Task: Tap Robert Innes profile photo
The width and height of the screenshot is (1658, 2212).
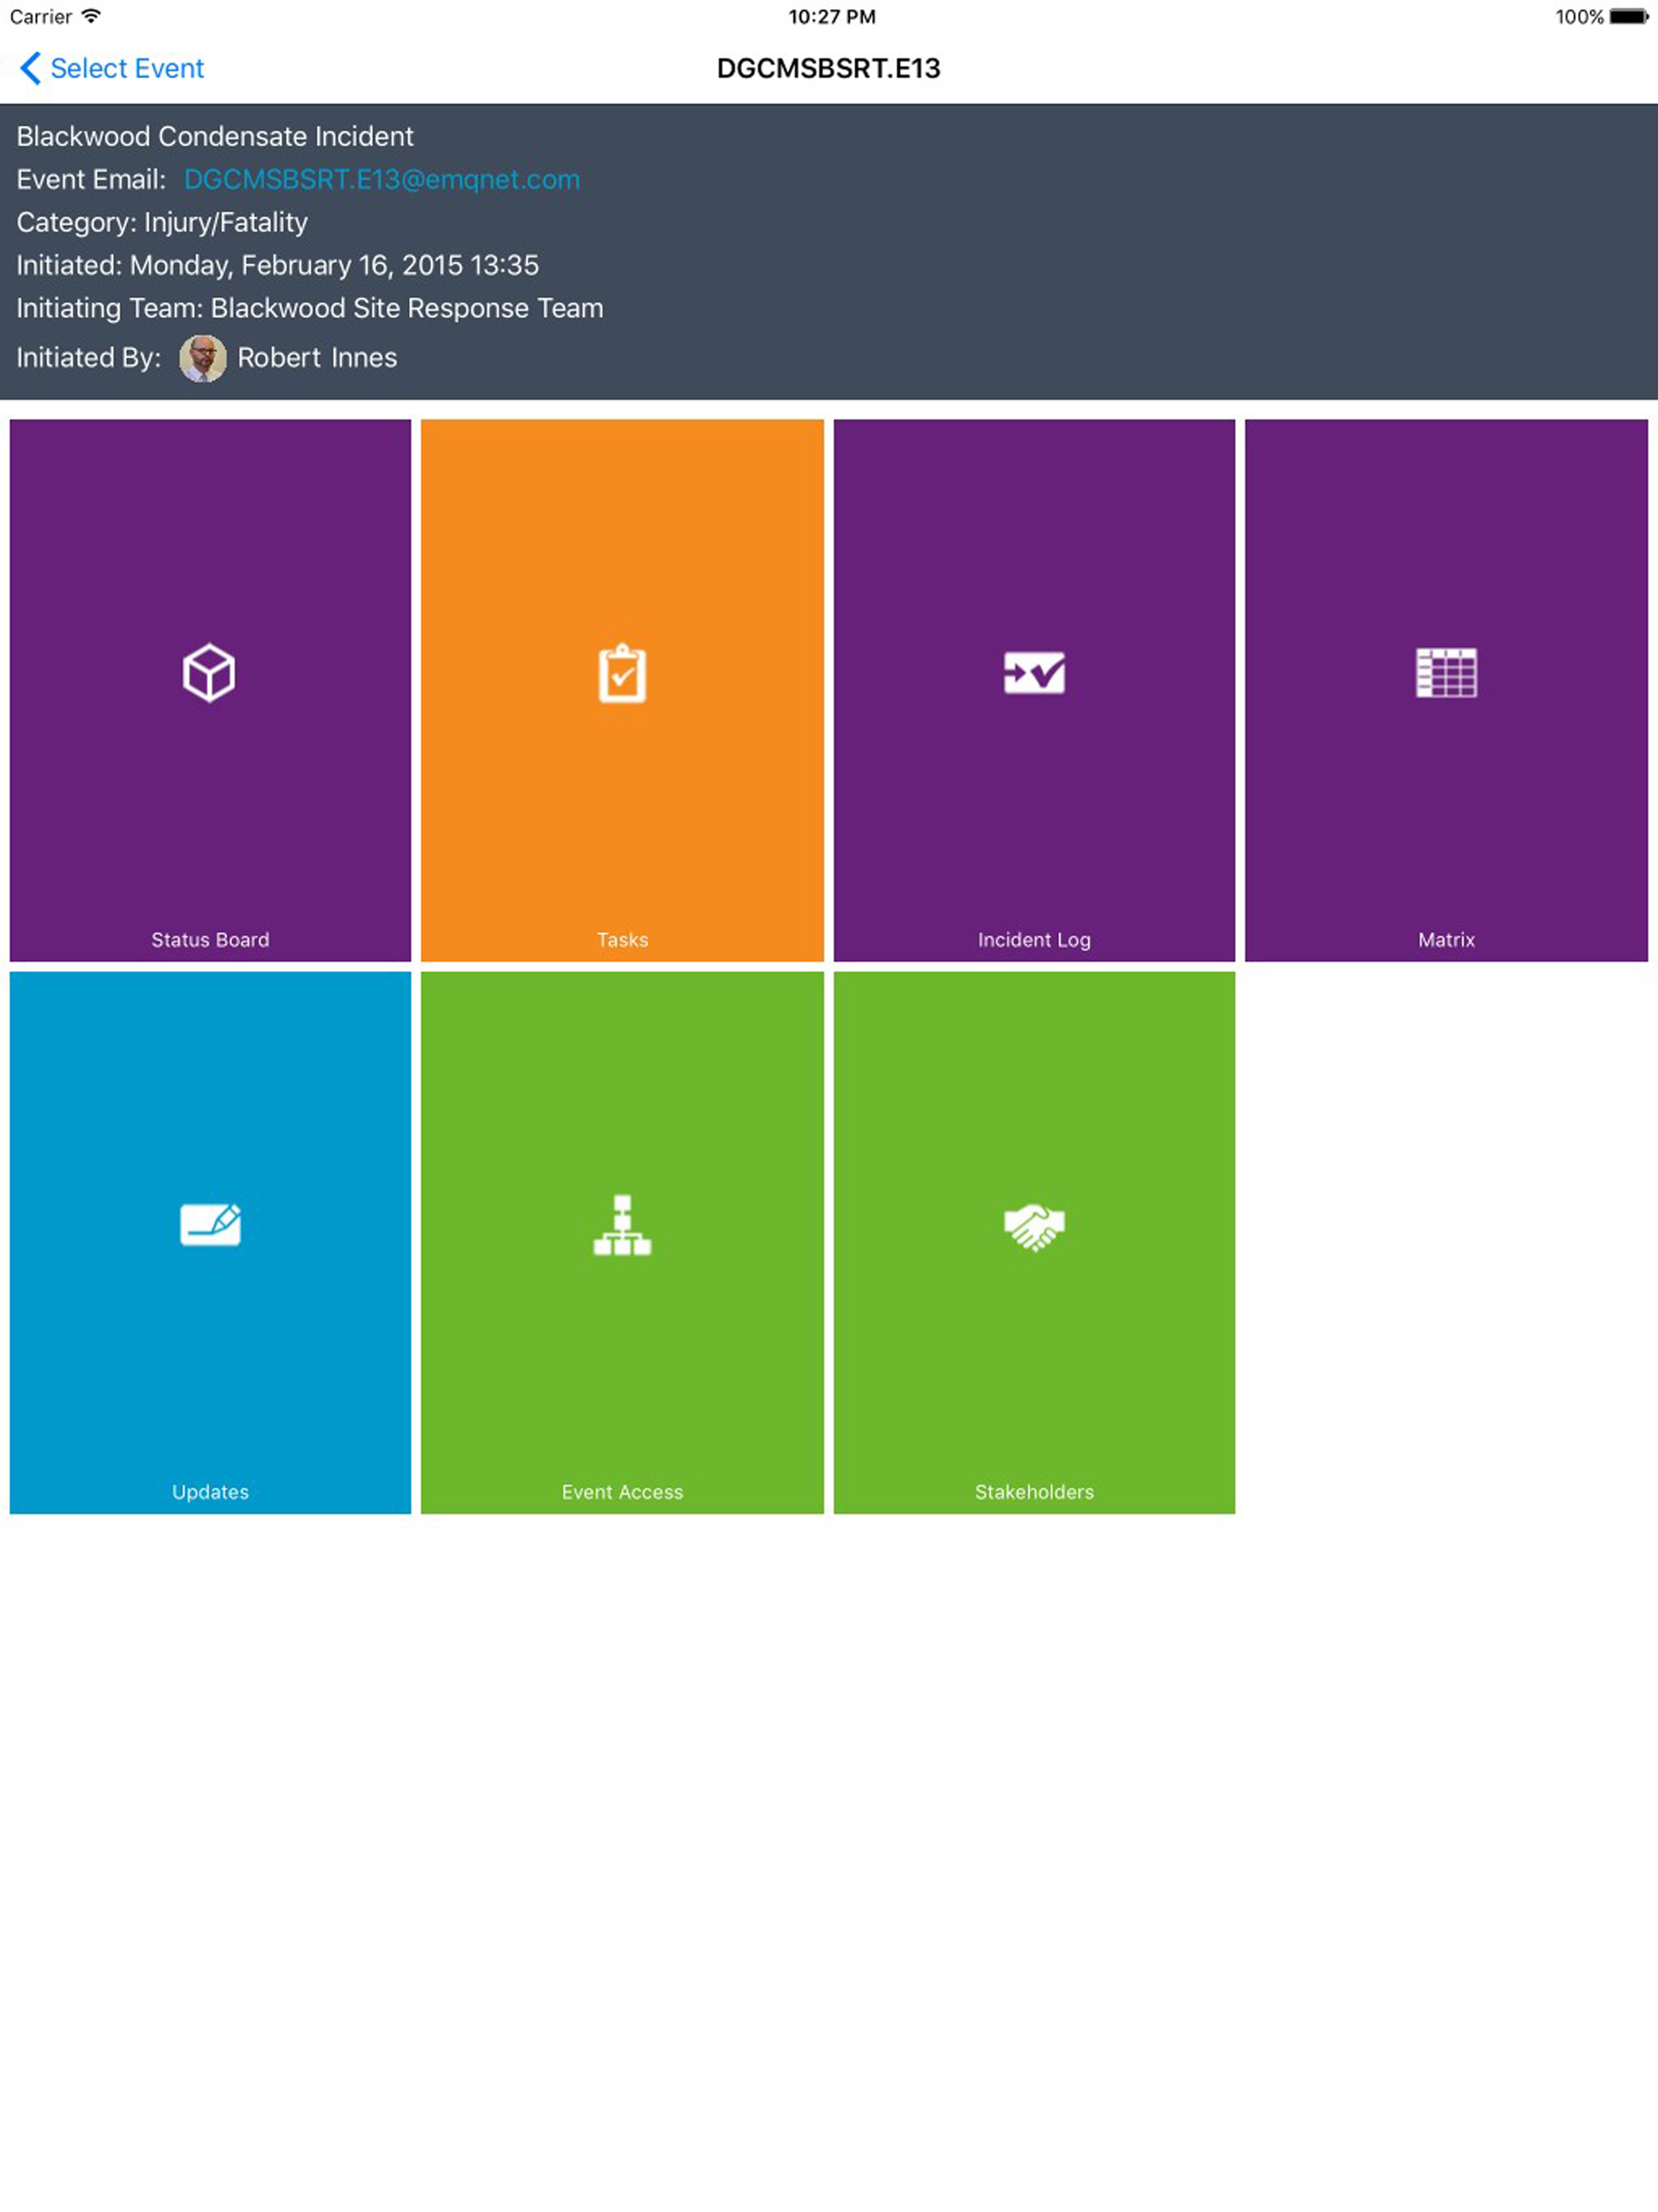Action: 203,358
